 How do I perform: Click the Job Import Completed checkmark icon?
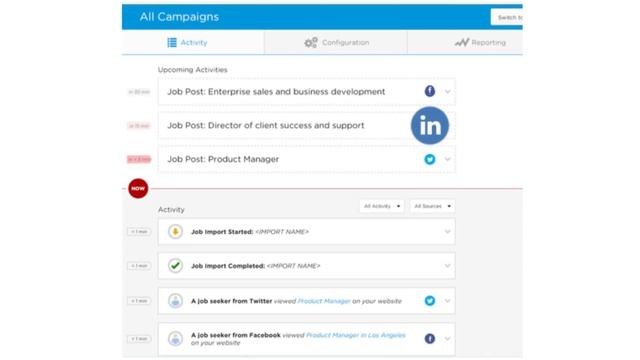(176, 266)
